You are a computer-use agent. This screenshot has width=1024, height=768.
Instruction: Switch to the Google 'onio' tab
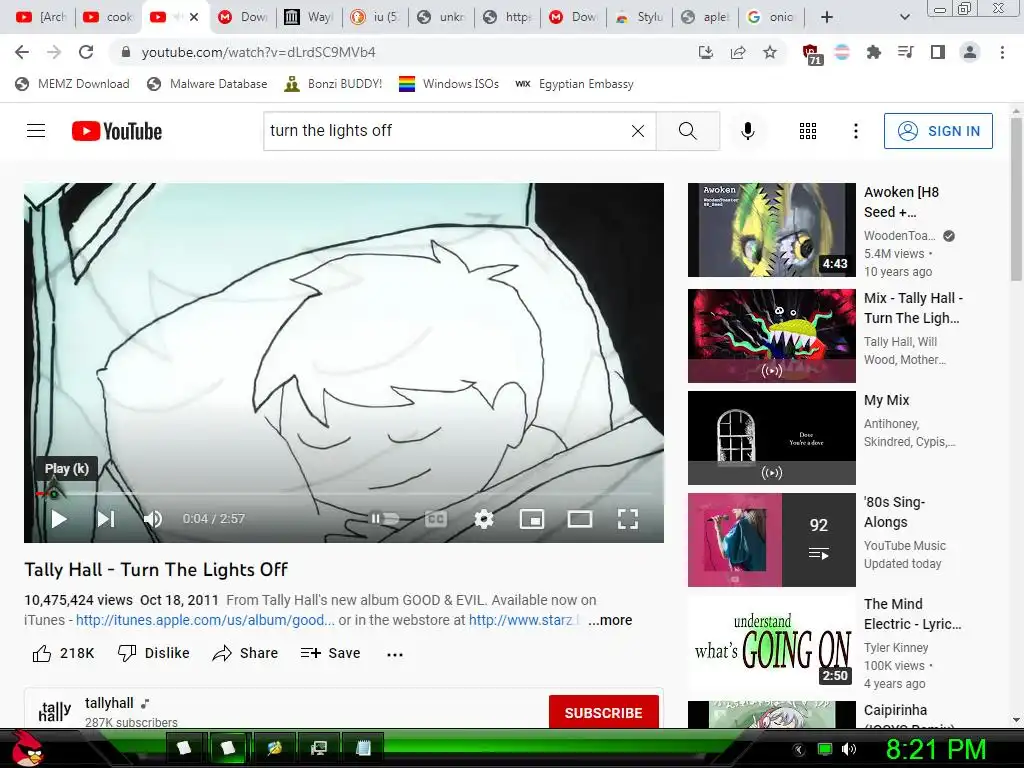[771, 17]
